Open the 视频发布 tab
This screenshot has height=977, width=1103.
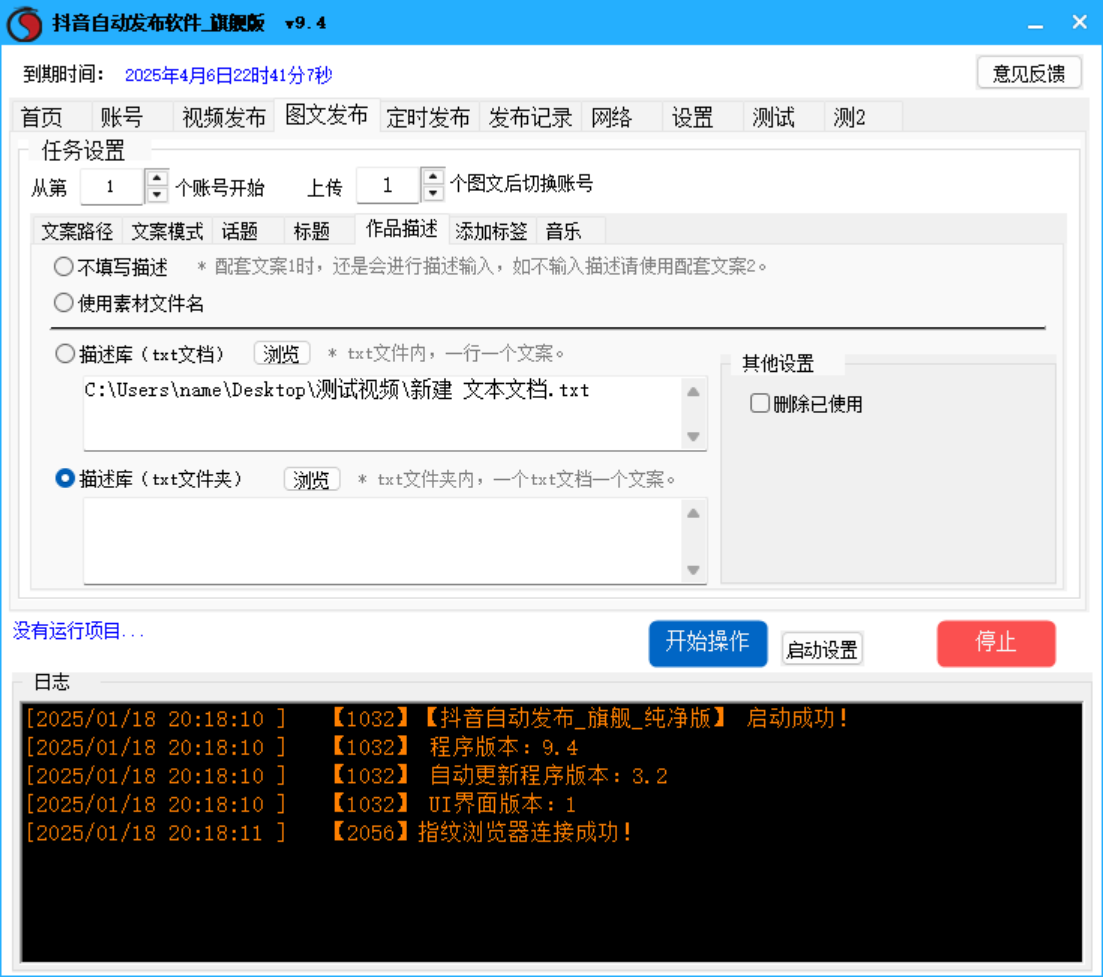click(x=223, y=117)
